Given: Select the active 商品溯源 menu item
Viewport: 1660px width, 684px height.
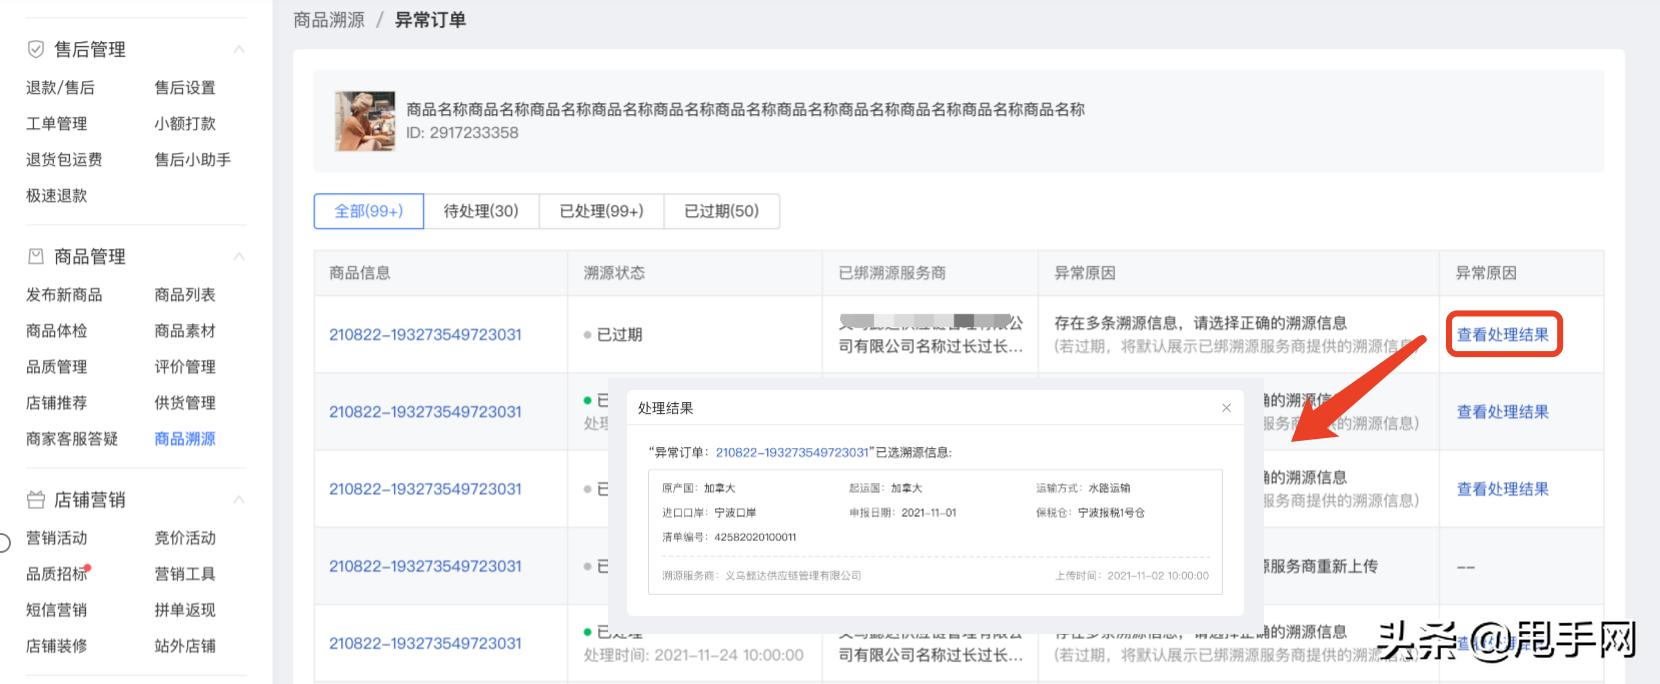Looking at the screenshot, I should point(185,439).
